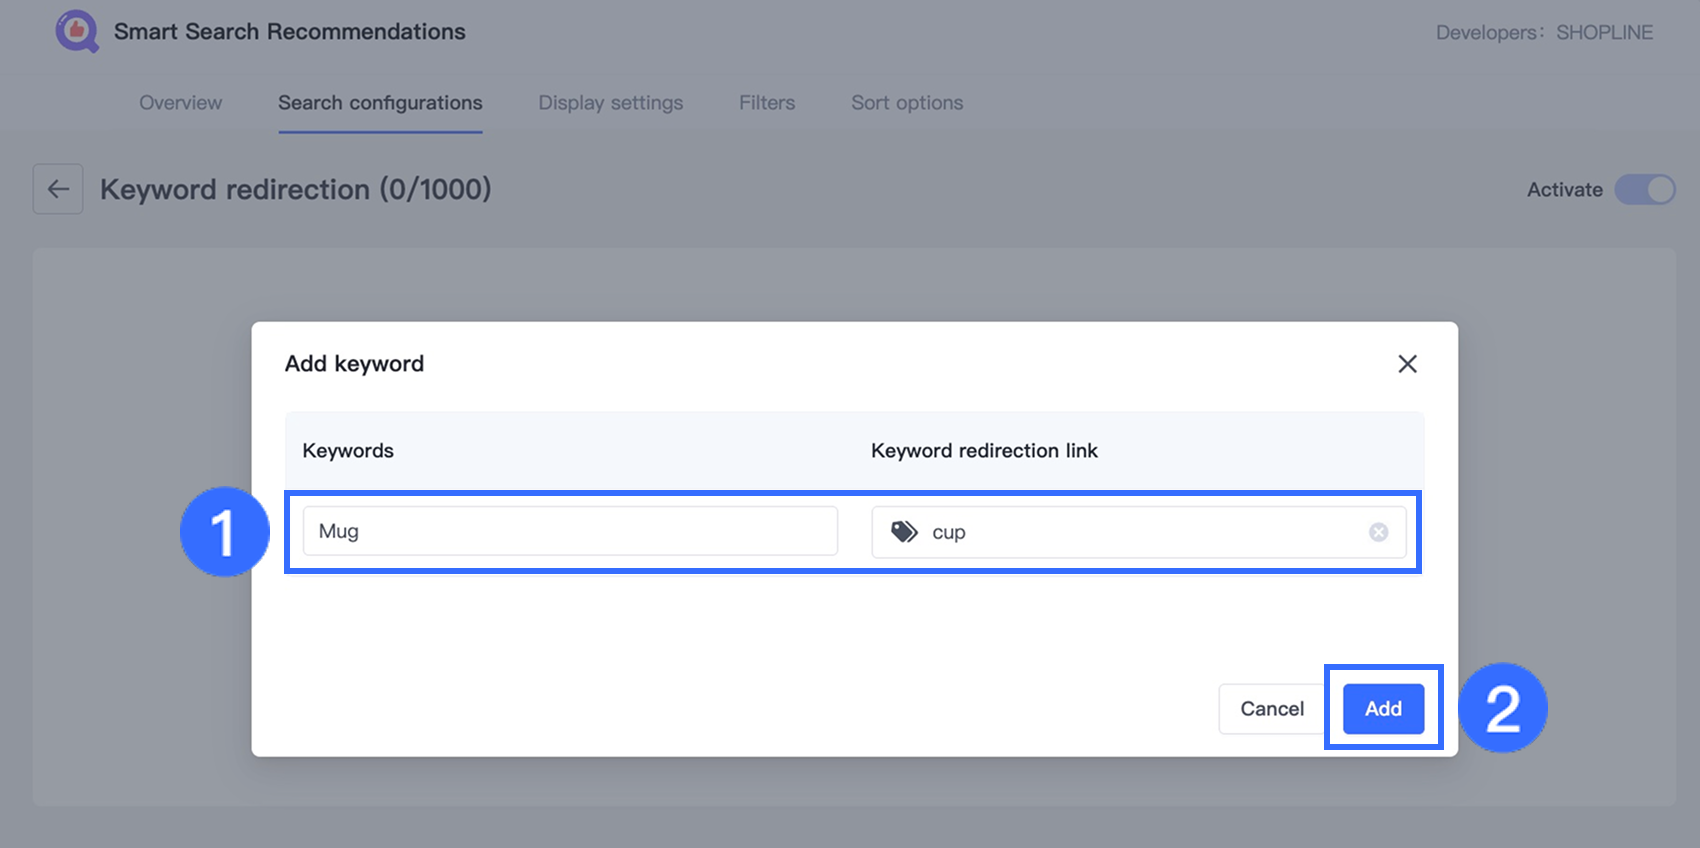The image size is (1700, 848).
Task: Click Cancel in the dialog
Action: click(x=1271, y=709)
